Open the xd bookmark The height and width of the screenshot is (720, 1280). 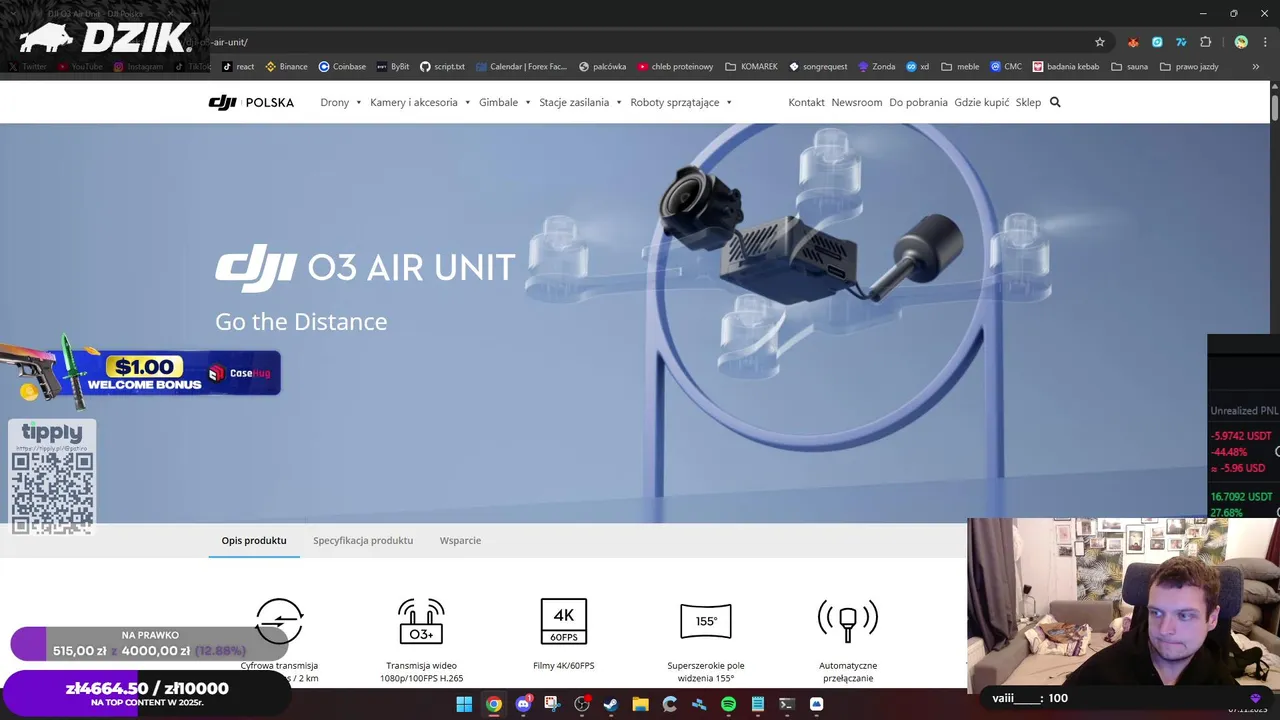click(918, 67)
